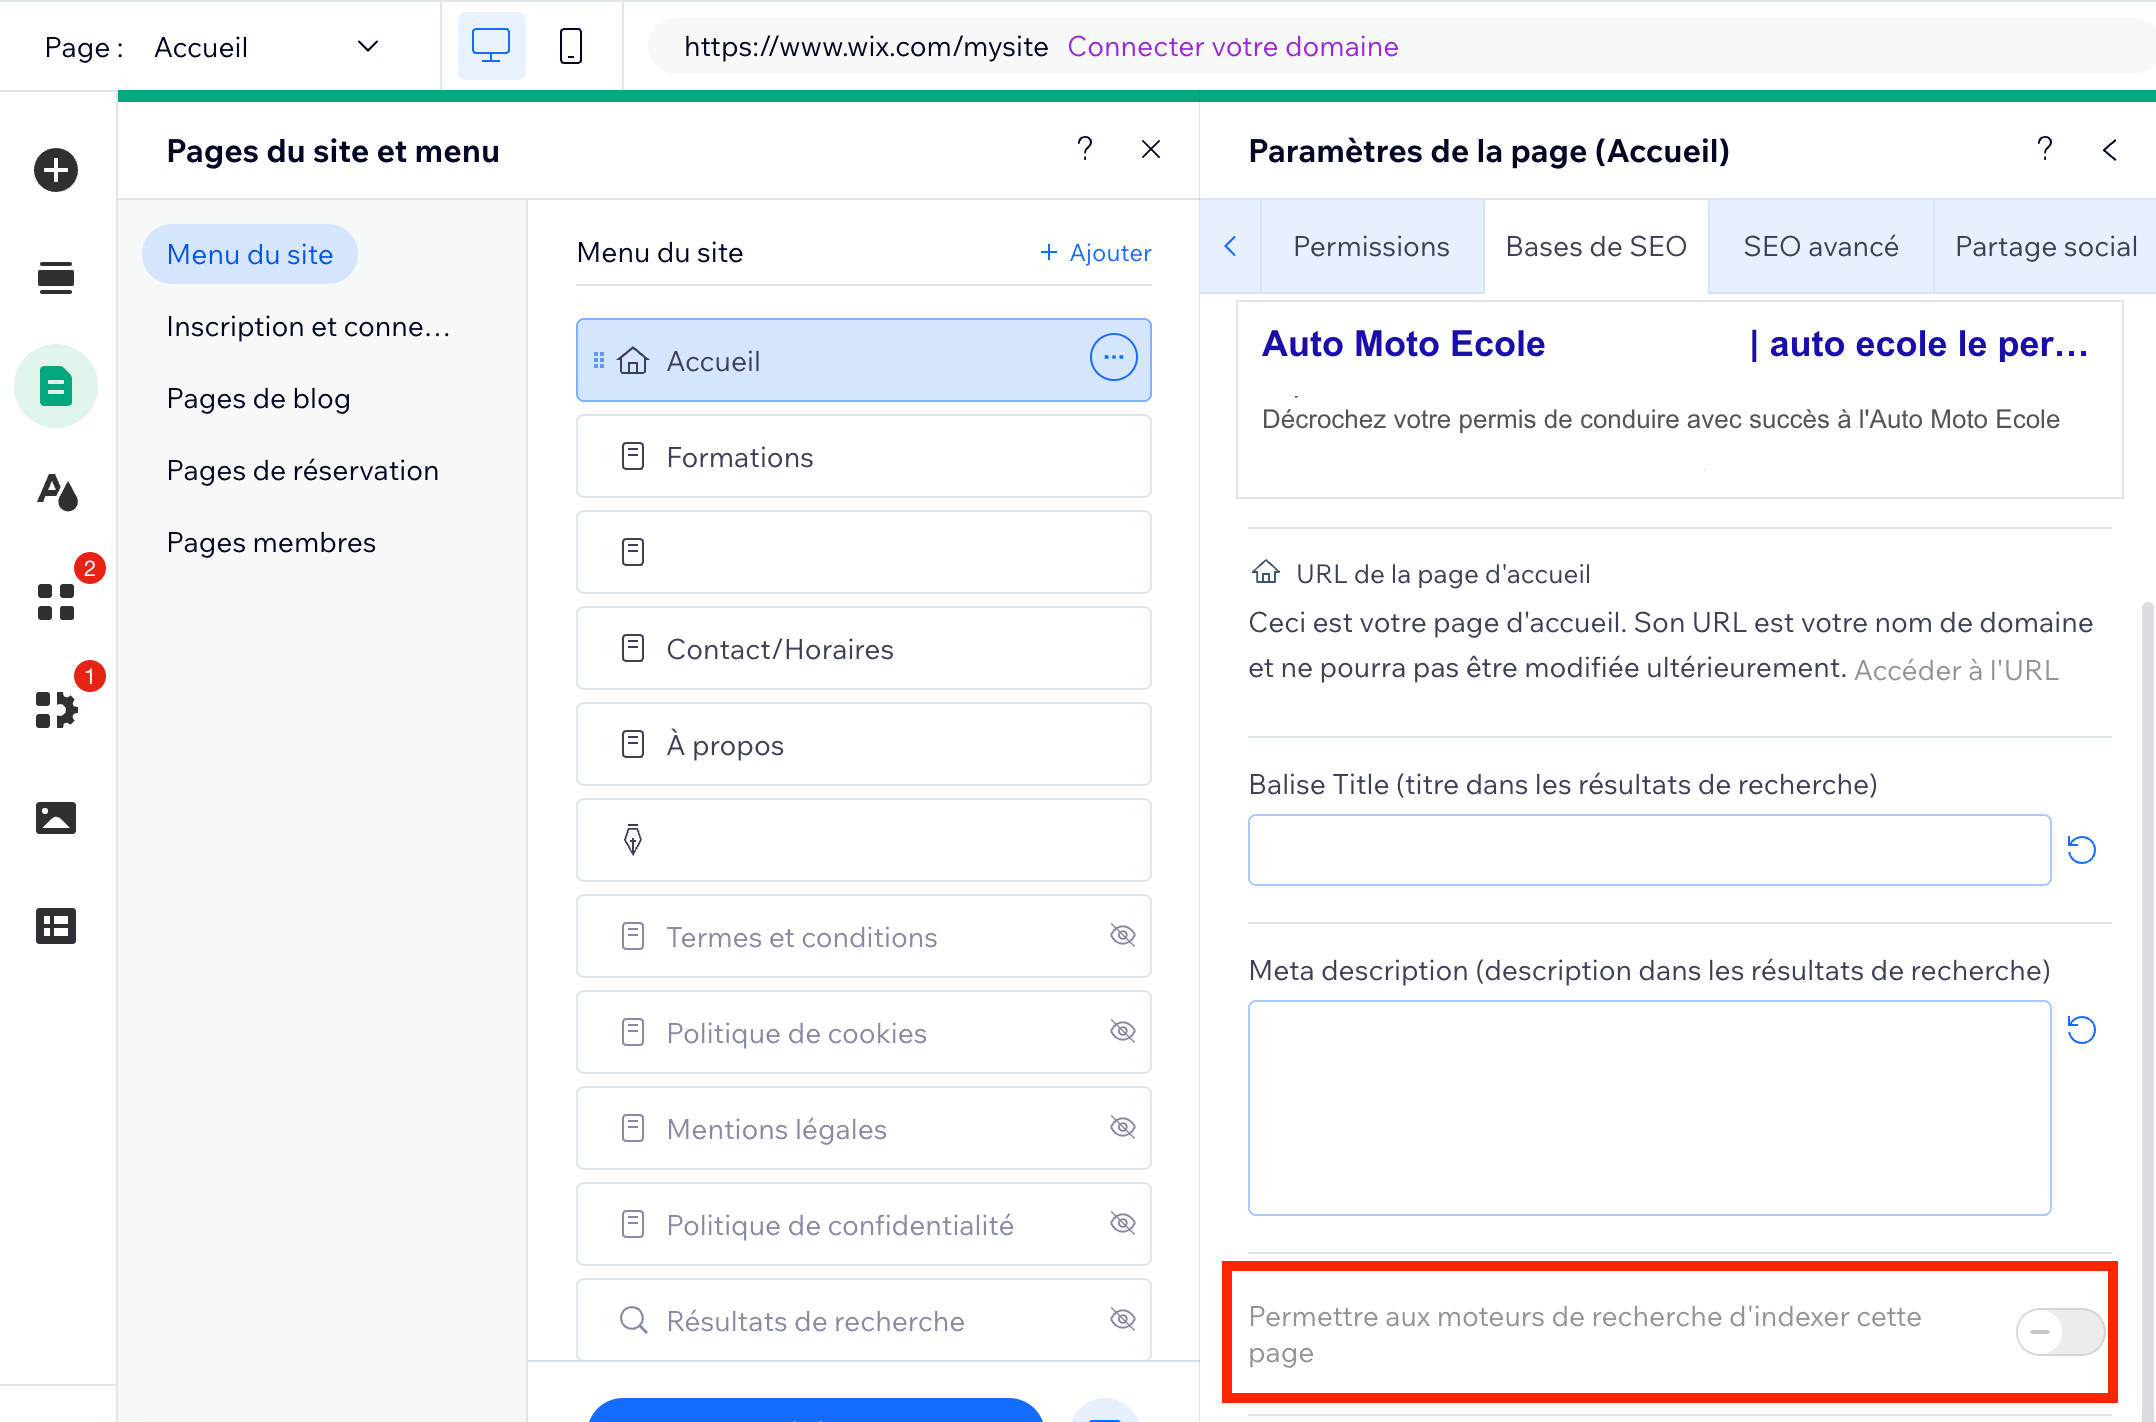The width and height of the screenshot is (2156, 1422).
Task: Switch to the Partage social tab
Action: (x=2045, y=247)
